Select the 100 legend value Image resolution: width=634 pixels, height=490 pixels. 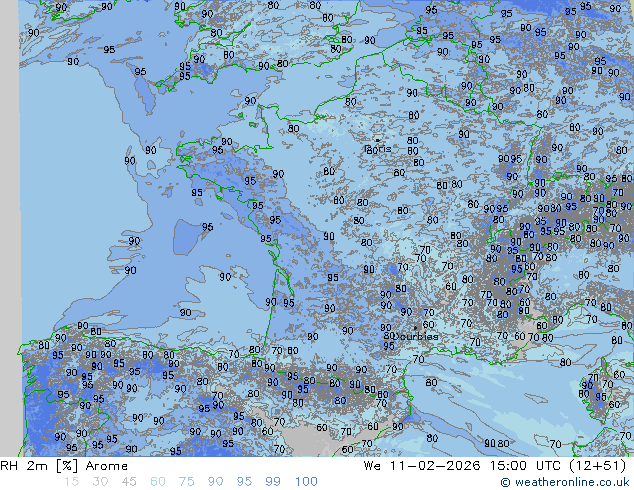[x=306, y=482]
